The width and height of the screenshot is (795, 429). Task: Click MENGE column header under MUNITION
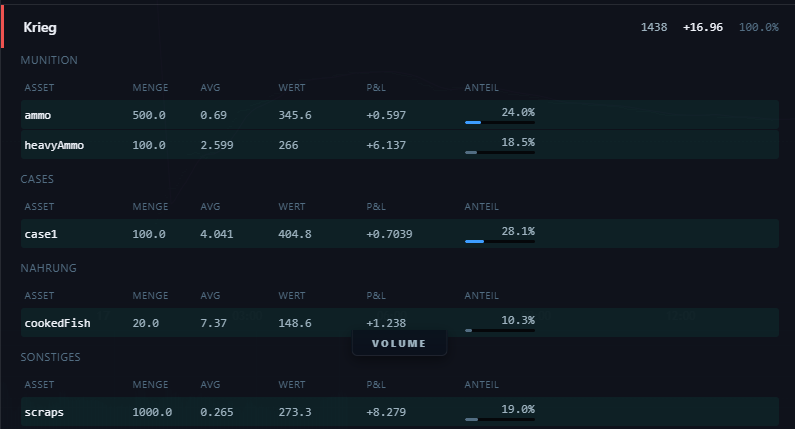(x=150, y=88)
